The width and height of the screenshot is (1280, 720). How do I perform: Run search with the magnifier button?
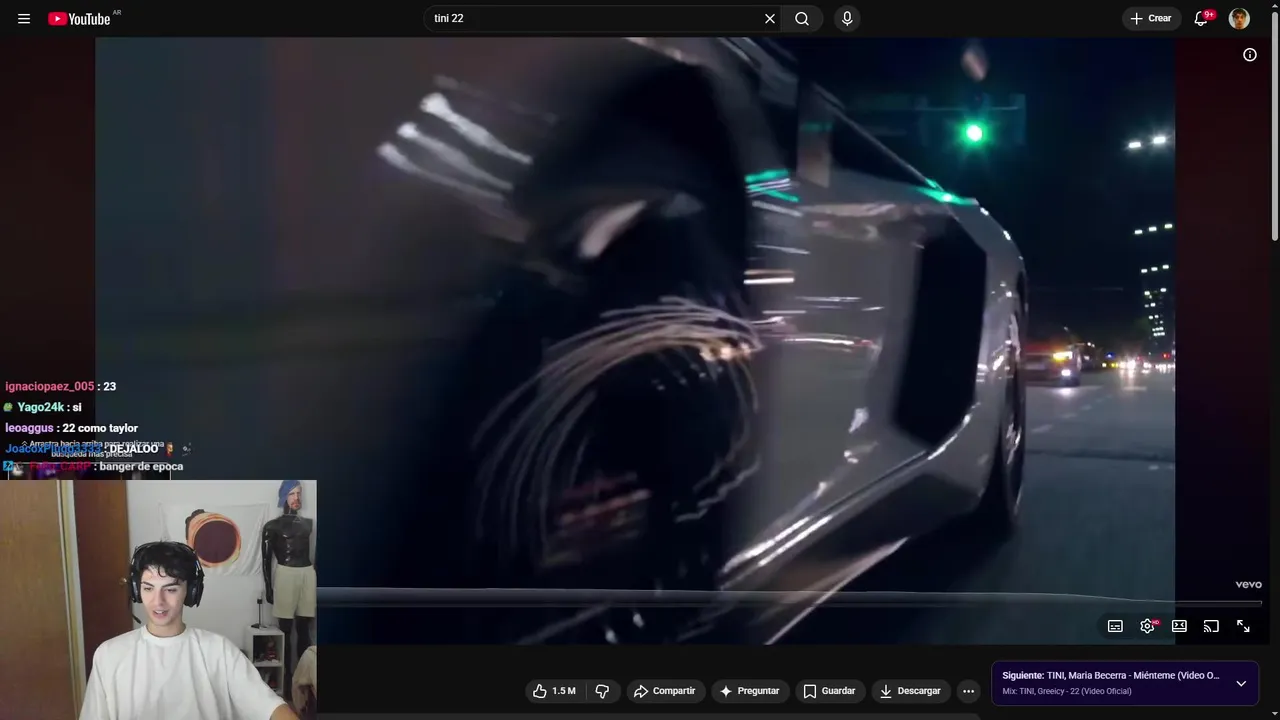coord(802,19)
